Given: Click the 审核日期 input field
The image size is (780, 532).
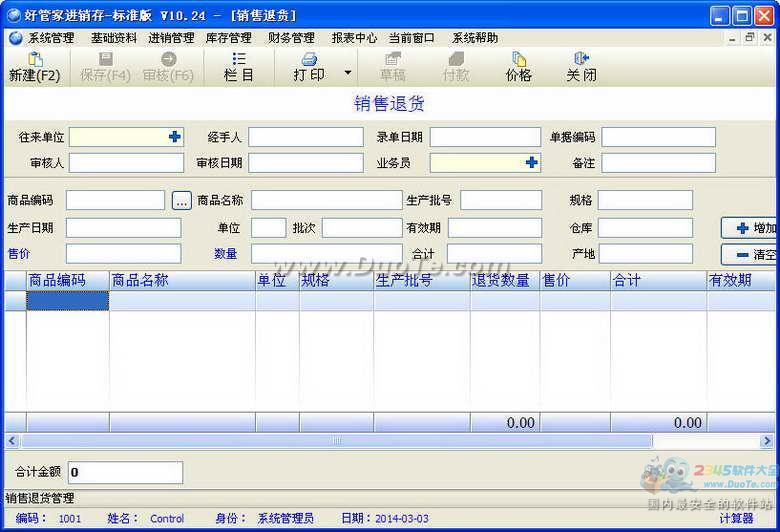Looking at the screenshot, I should pyautogui.click(x=306, y=163).
